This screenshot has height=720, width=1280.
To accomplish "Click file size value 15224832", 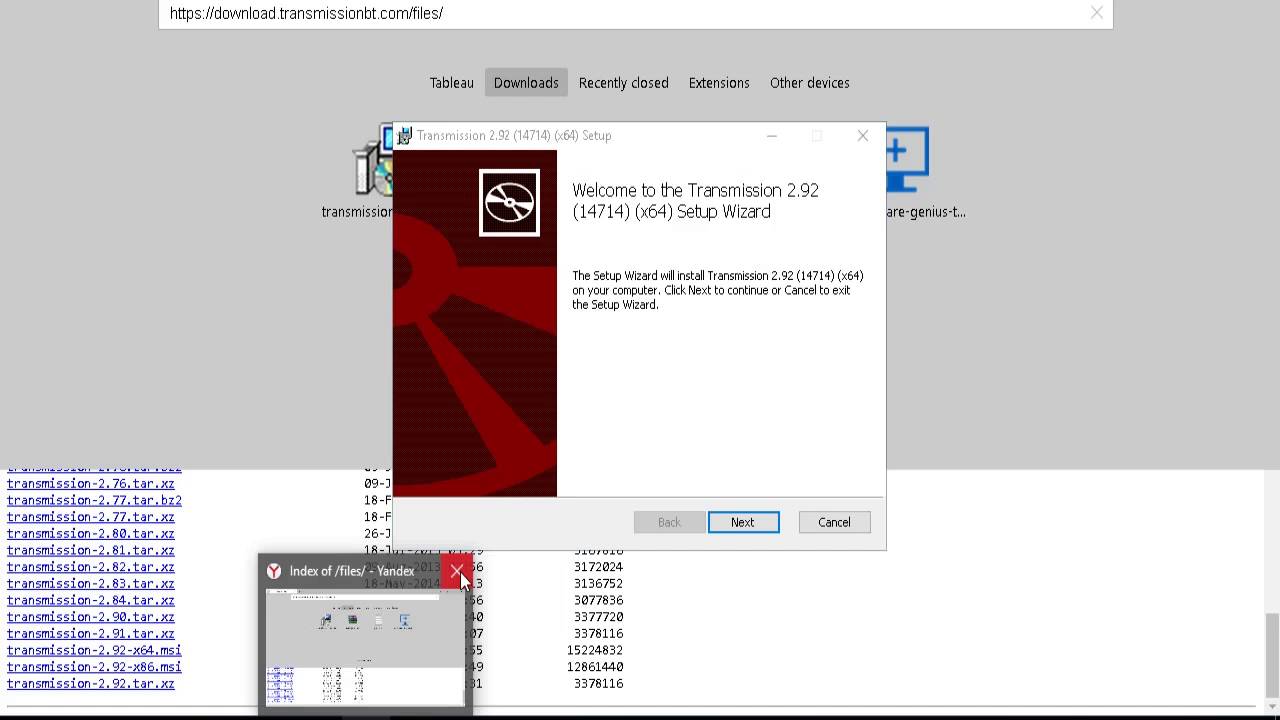I will pyautogui.click(x=595, y=650).
